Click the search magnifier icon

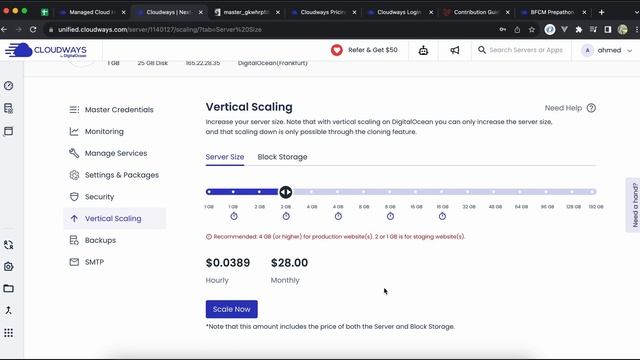point(482,50)
